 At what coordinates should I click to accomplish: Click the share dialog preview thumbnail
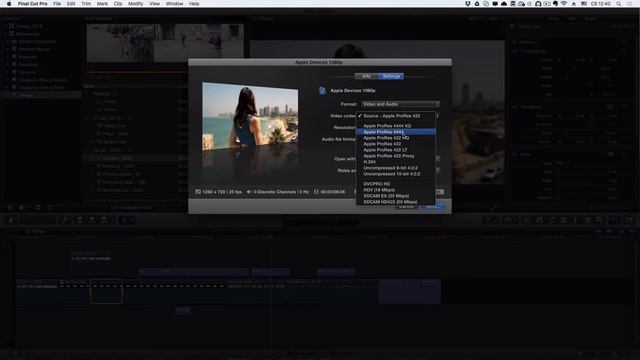coord(250,117)
